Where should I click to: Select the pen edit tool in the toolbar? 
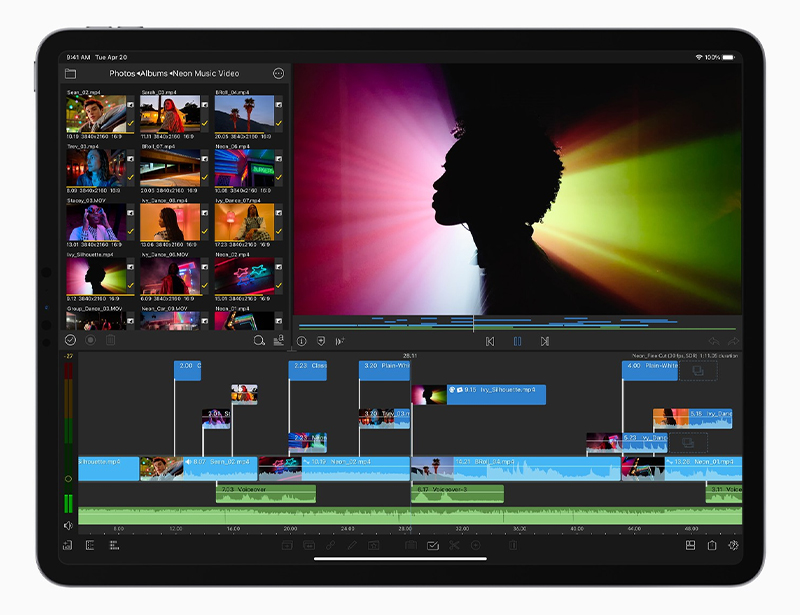351,545
